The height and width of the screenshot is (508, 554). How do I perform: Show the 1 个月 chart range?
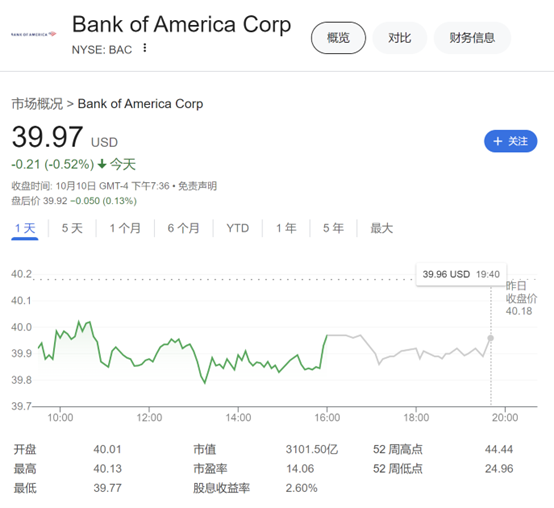(125, 228)
